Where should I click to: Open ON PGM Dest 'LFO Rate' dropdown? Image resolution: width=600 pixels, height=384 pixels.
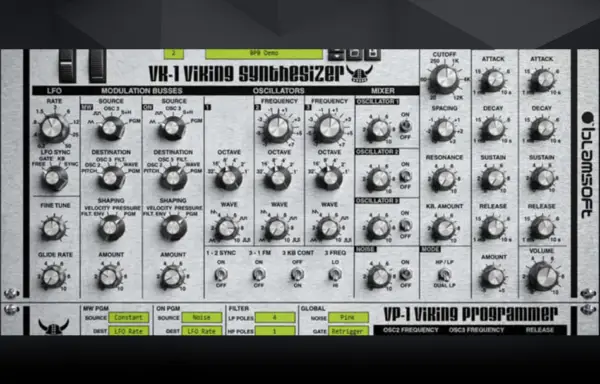point(202,331)
